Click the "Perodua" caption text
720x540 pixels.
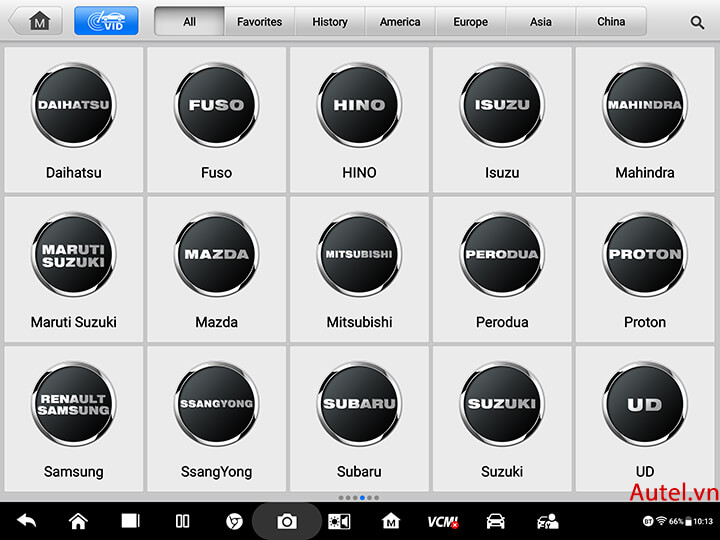point(502,322)
